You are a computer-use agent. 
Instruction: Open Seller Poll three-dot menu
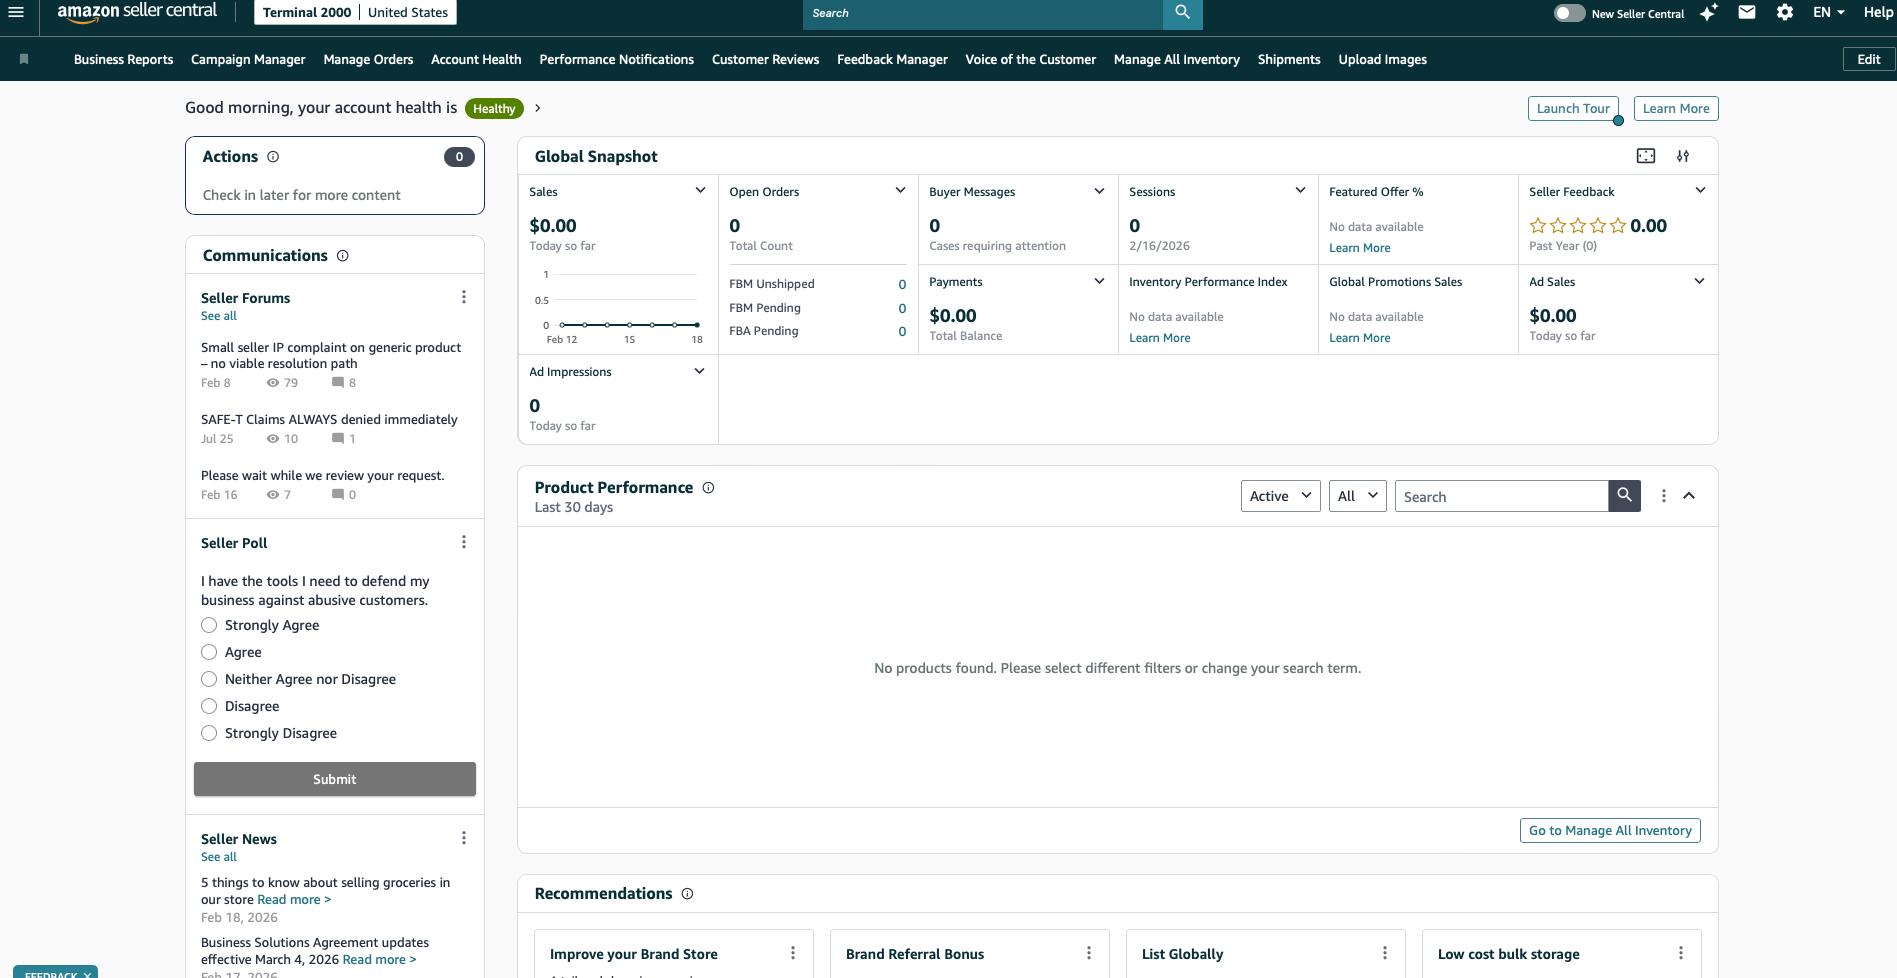click(464, 542)
